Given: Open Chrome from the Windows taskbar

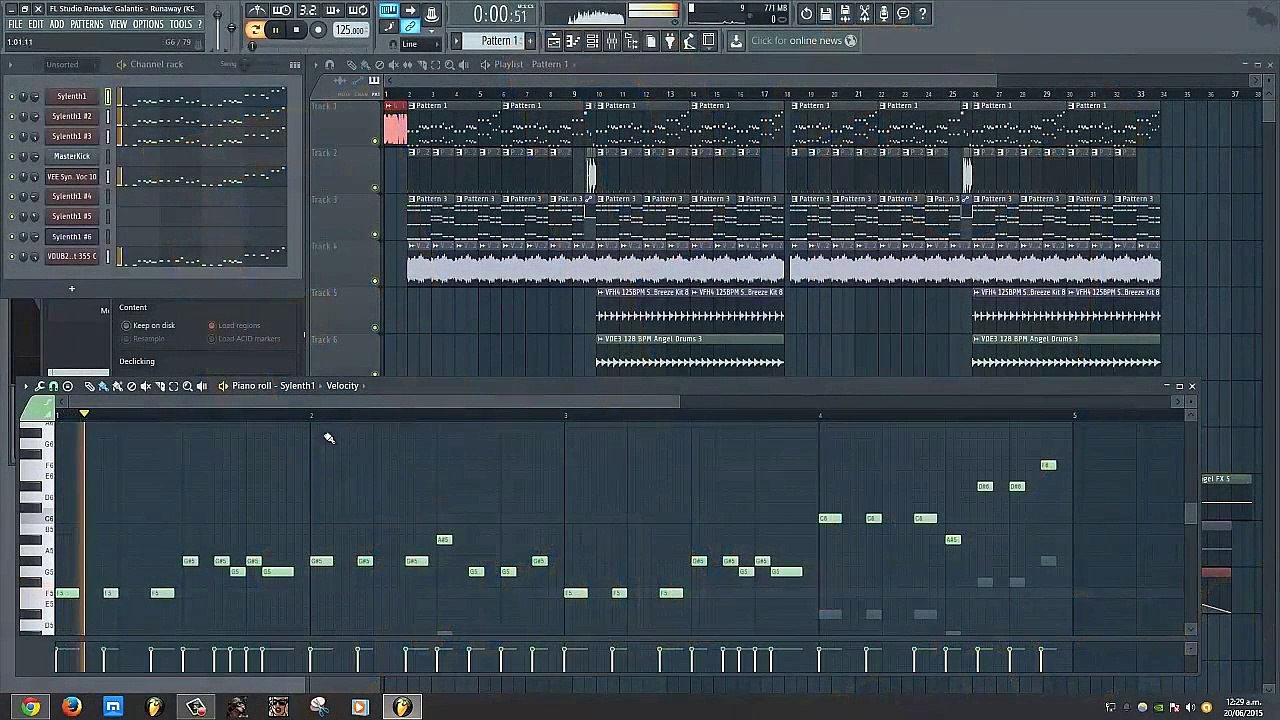Looking at the screenshot, I should tap(30, 707).
